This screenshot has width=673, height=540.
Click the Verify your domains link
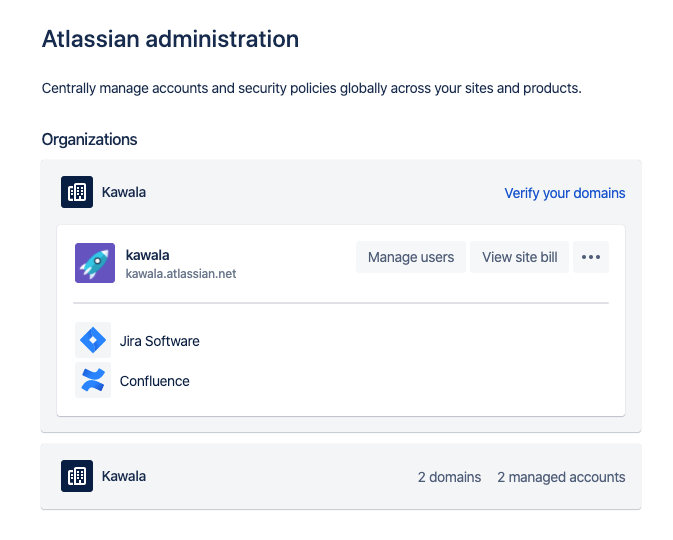coord(564,193)
